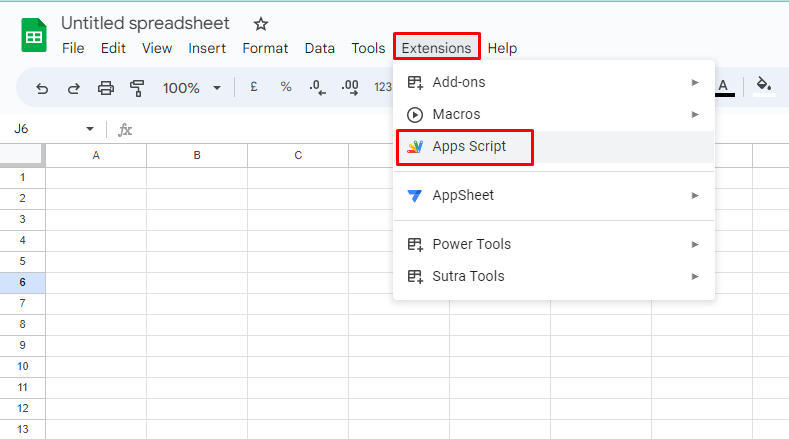Screen dimensions: 789x439
Task: Open the Data menu
Action: click(x=320, y=48)
